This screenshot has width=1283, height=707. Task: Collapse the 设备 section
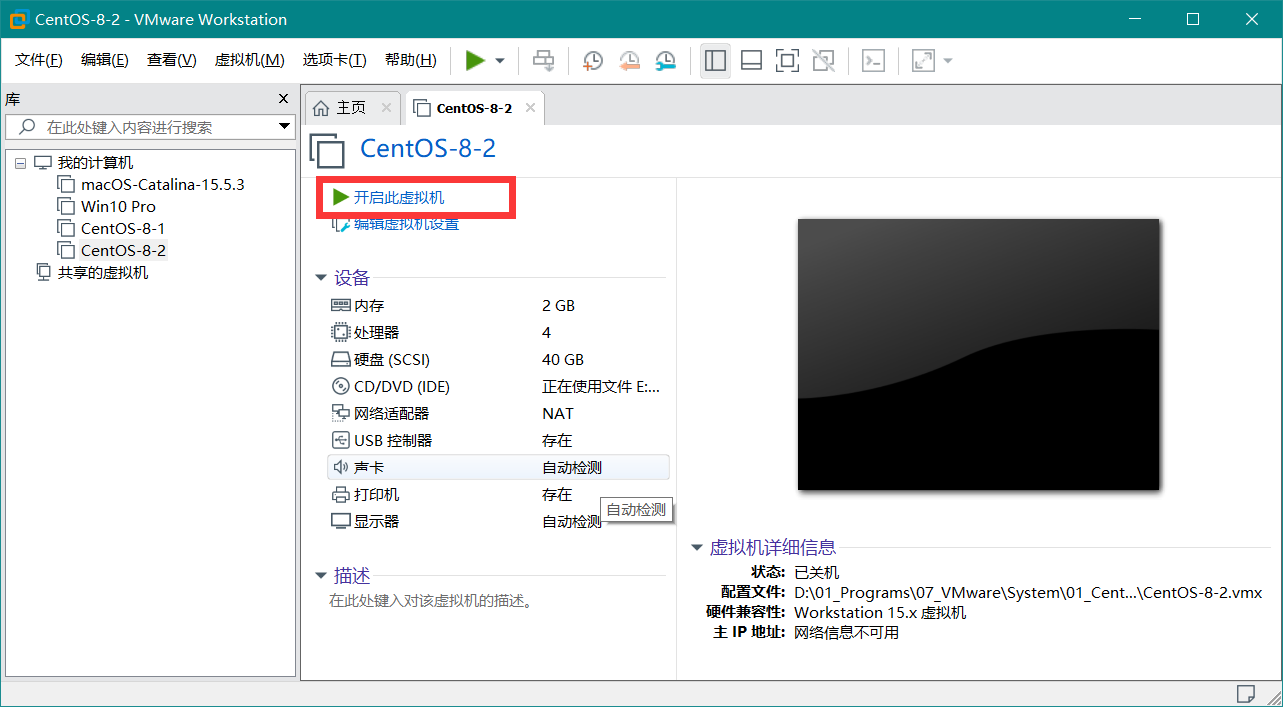320,278
